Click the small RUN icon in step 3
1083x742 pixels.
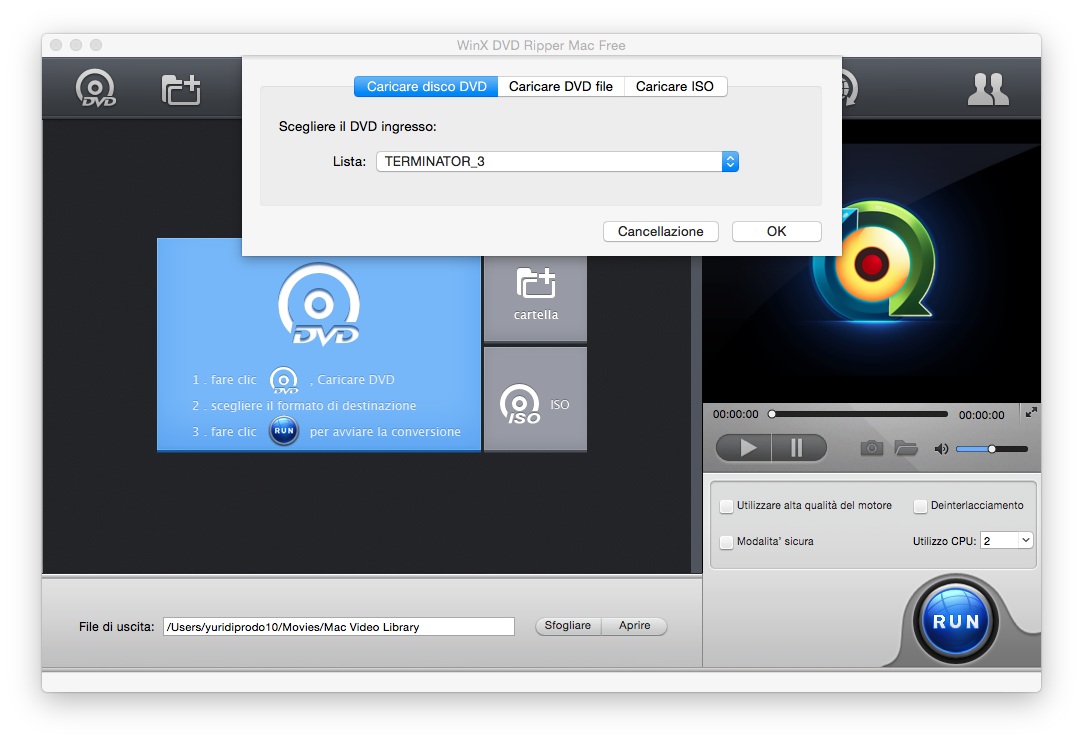click(284, 430)
